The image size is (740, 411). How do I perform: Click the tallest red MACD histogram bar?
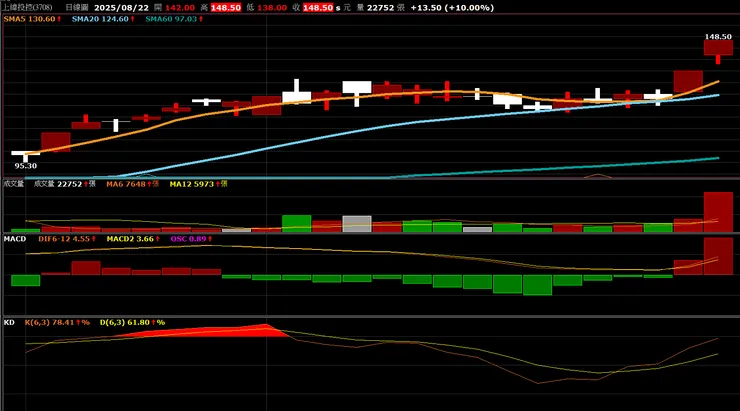coord(718,256)
